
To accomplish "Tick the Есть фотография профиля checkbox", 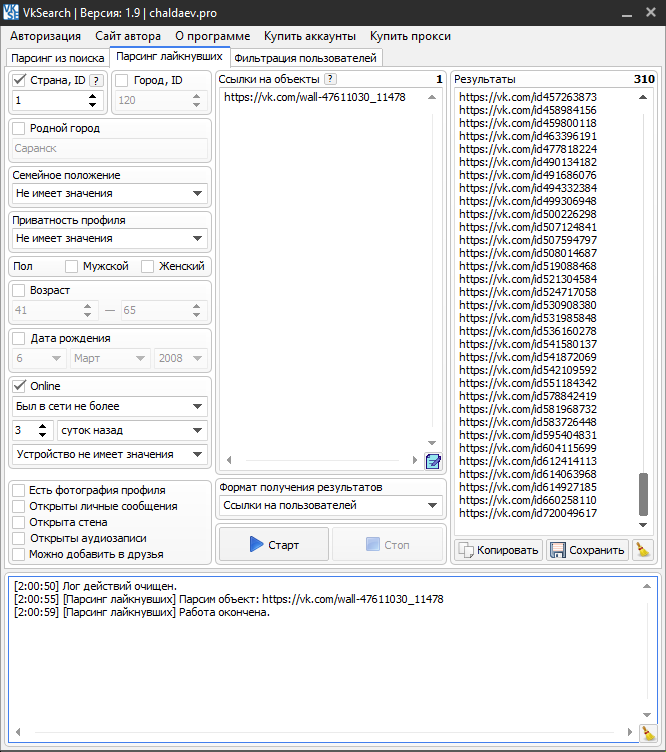I will tap(19, 490).
